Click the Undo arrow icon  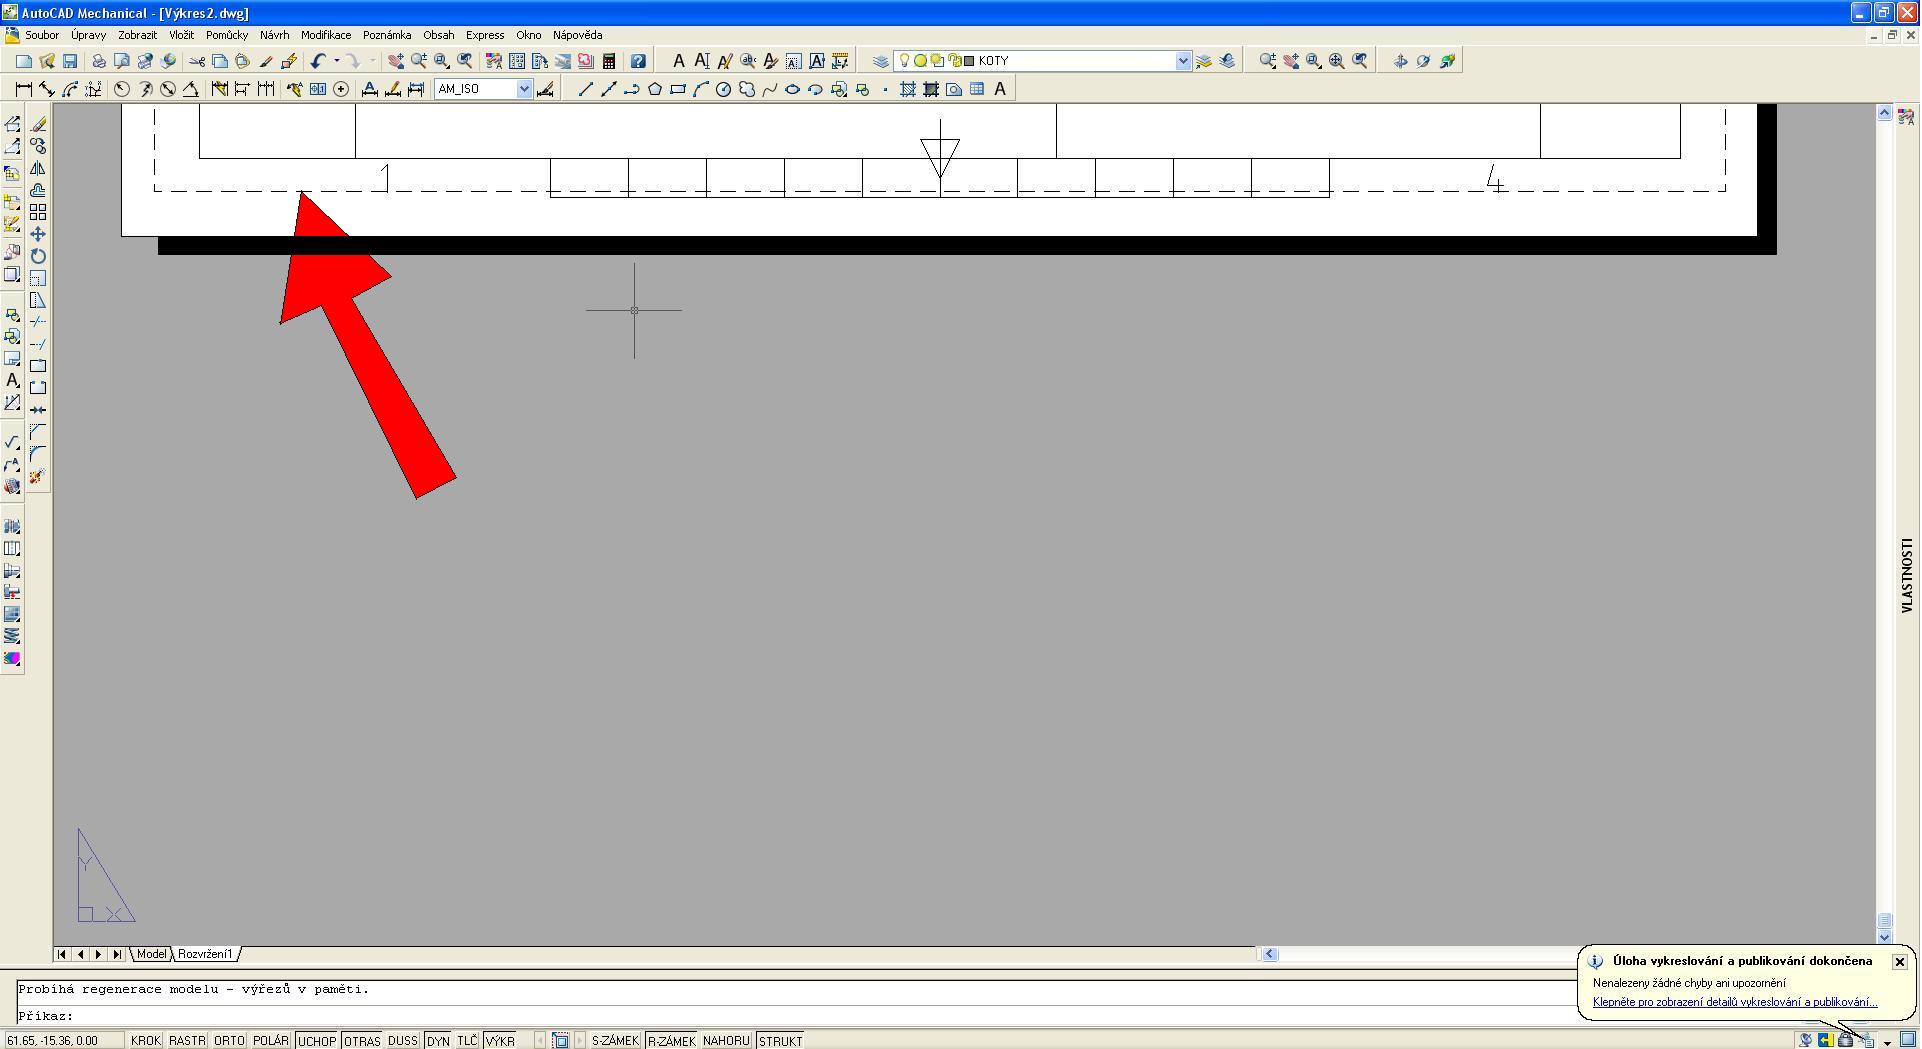point(317,61)
